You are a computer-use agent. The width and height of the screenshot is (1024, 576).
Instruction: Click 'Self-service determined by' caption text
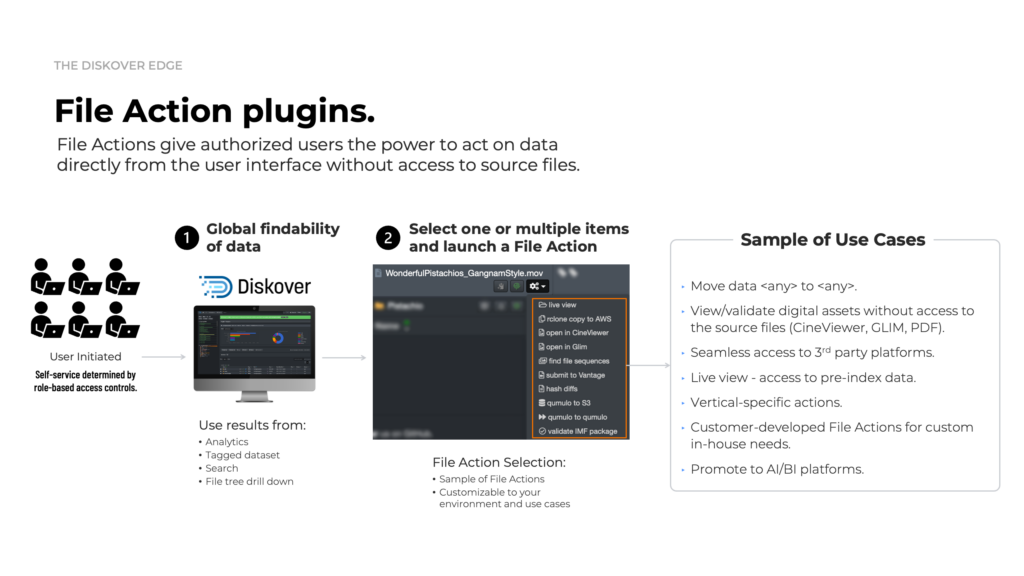[x=86, y=375]
